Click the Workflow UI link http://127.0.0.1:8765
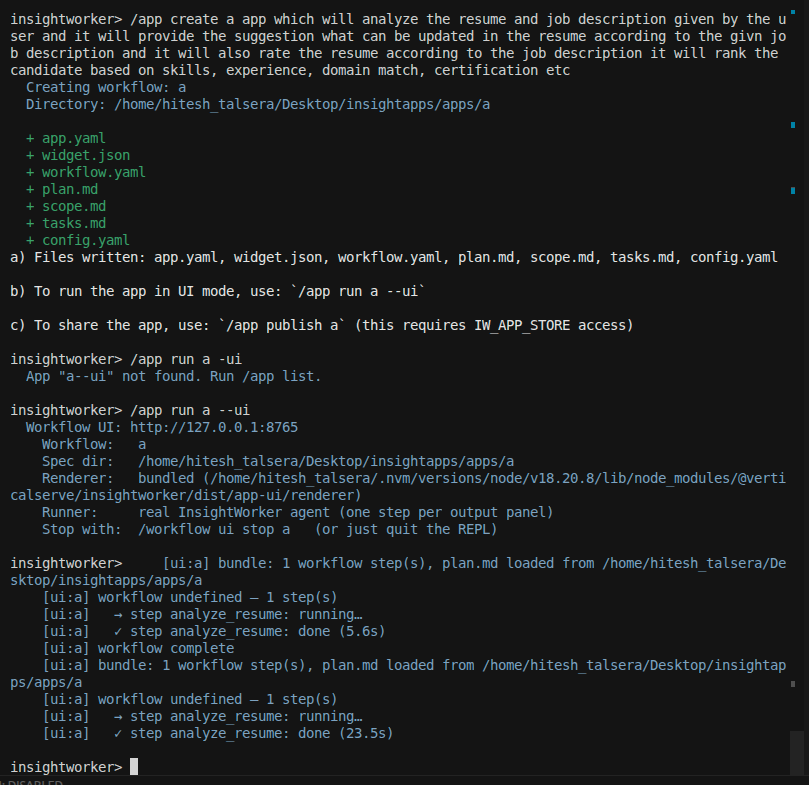Image resolution: width=809 pixels, height=785 pixels. coord(214,427)
